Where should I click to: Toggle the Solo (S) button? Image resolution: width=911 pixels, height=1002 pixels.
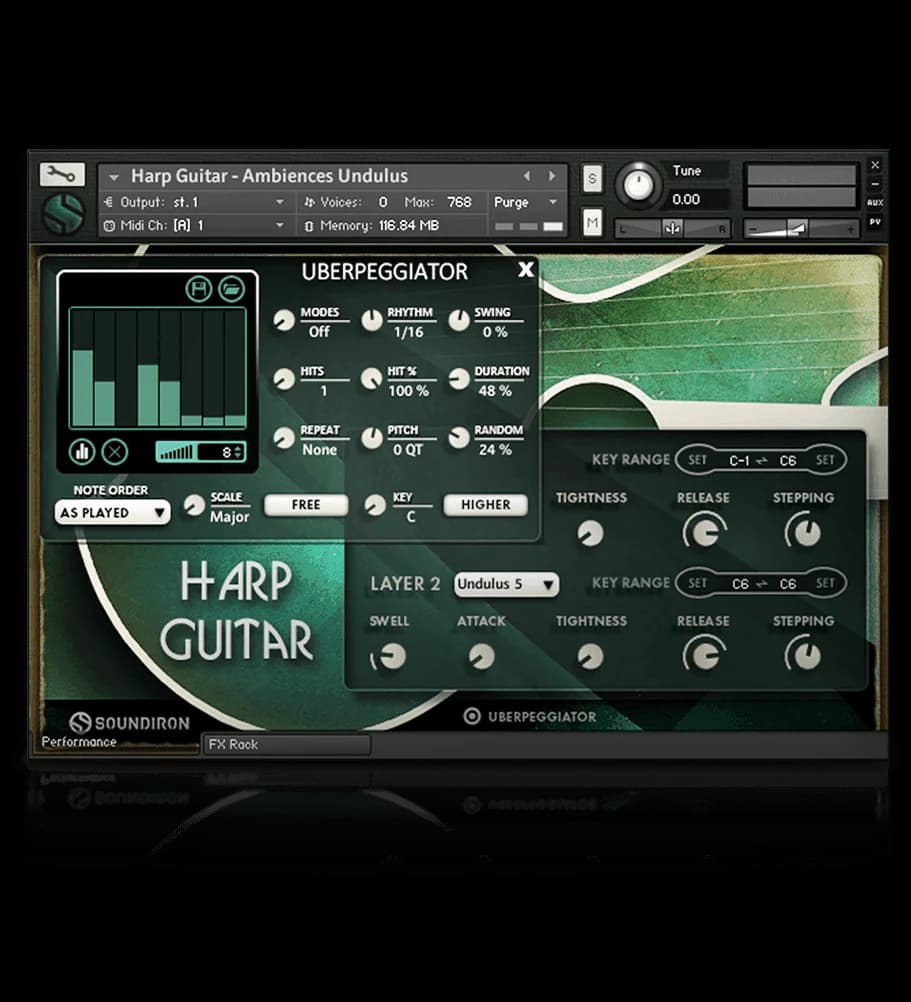592,179
